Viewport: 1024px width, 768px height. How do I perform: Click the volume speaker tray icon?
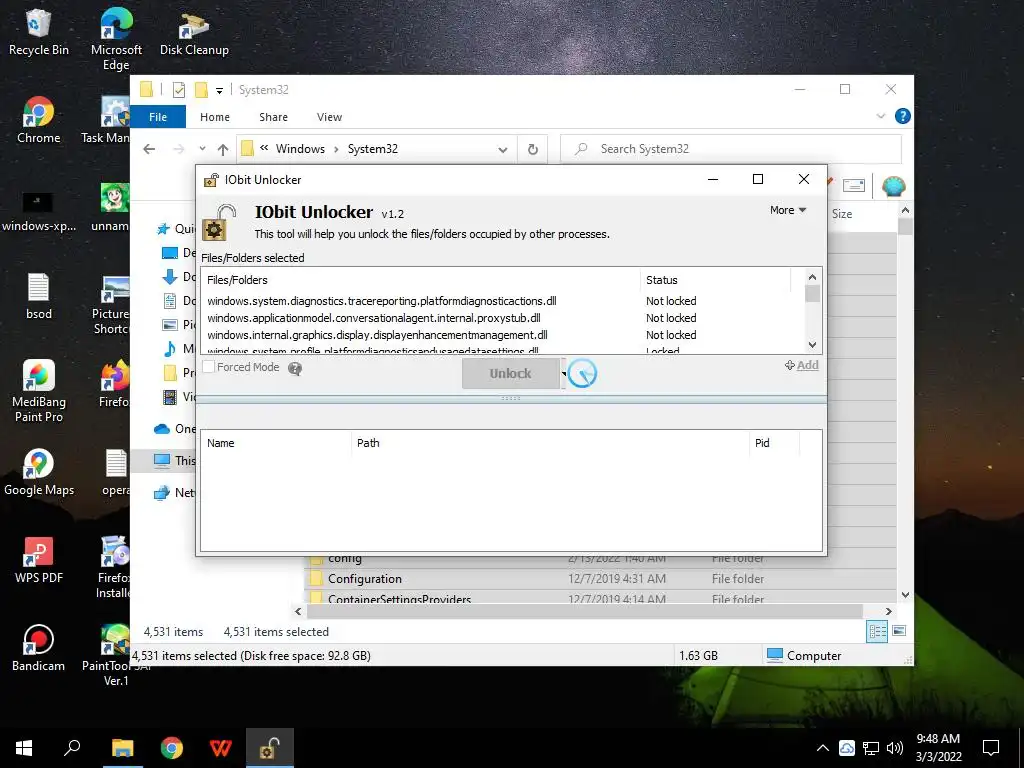point(895,748)
